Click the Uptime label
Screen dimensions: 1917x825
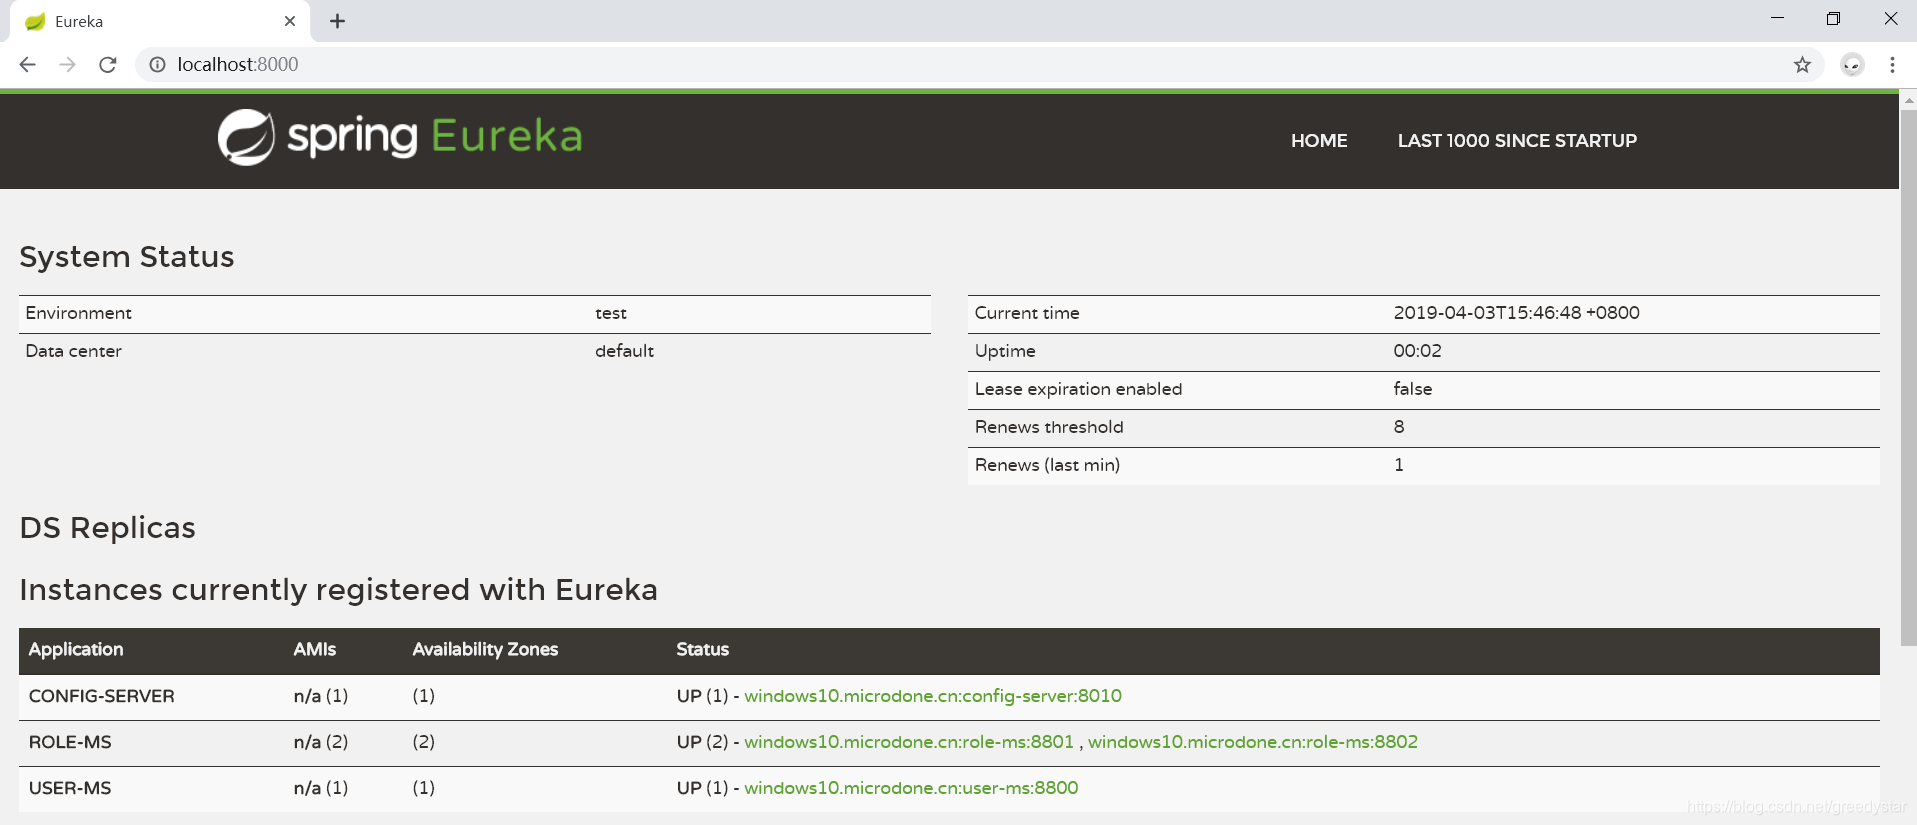1005,351
